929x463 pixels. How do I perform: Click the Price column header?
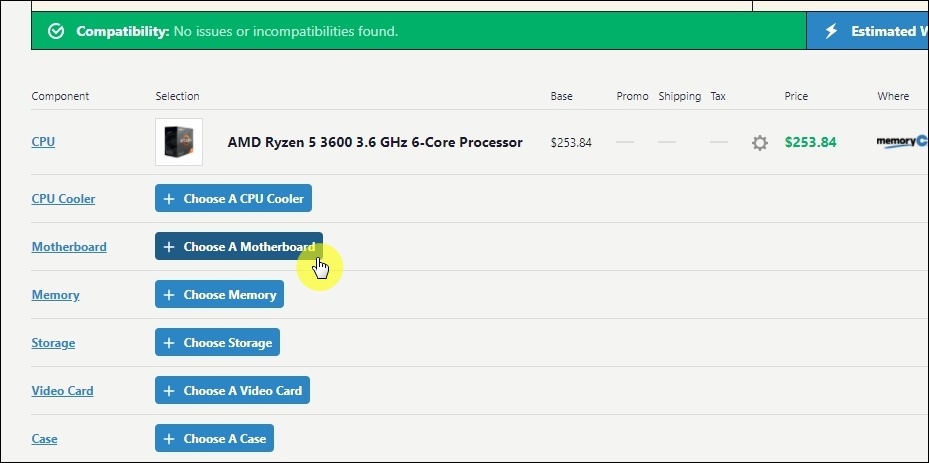(x=796, y=96)
